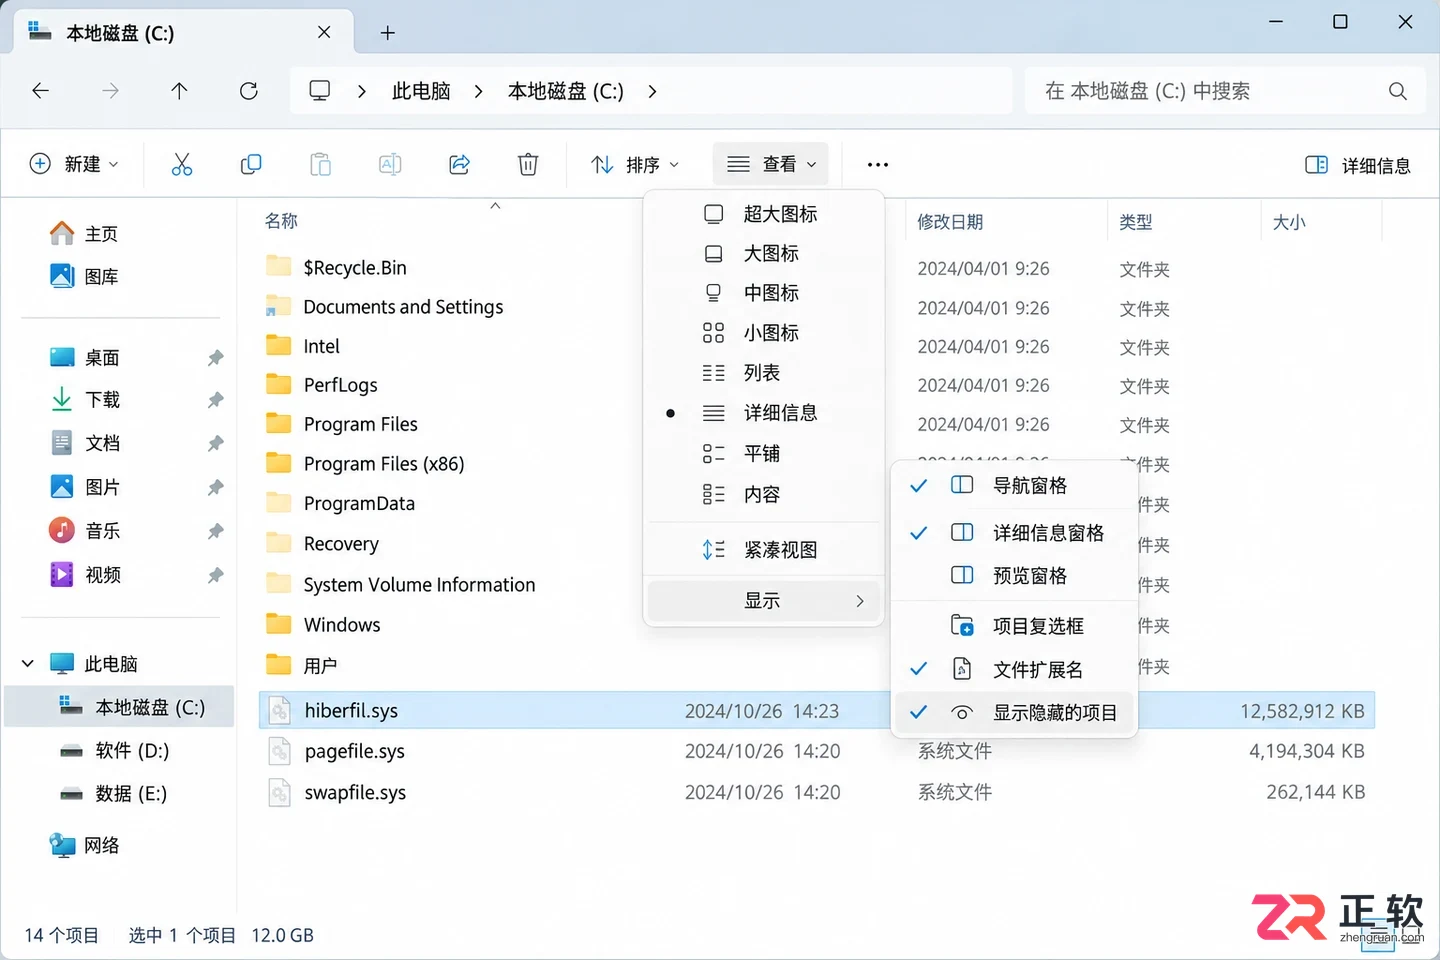
Task: Click the Copy icon in toolbar
Action: point(251,164)
